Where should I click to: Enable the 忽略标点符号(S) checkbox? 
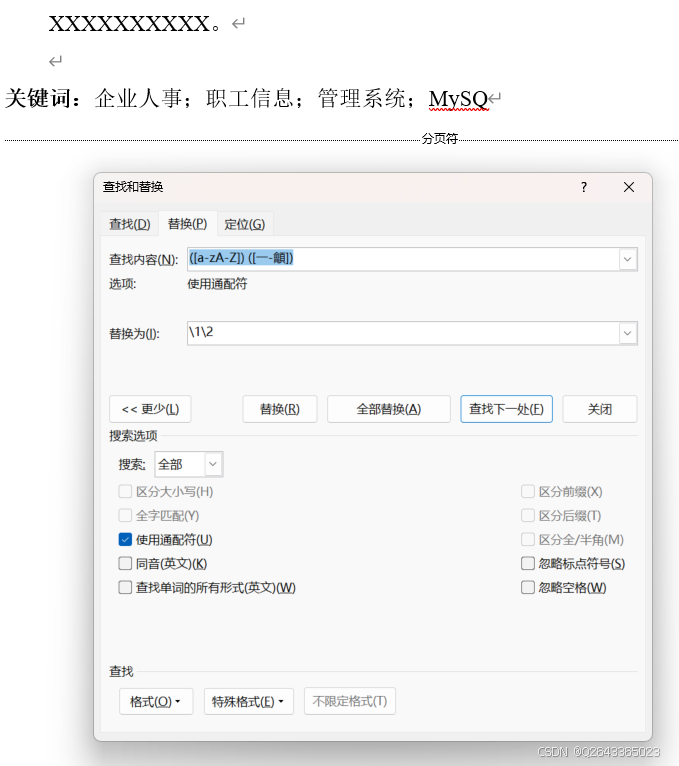click(x=528, y=563)
